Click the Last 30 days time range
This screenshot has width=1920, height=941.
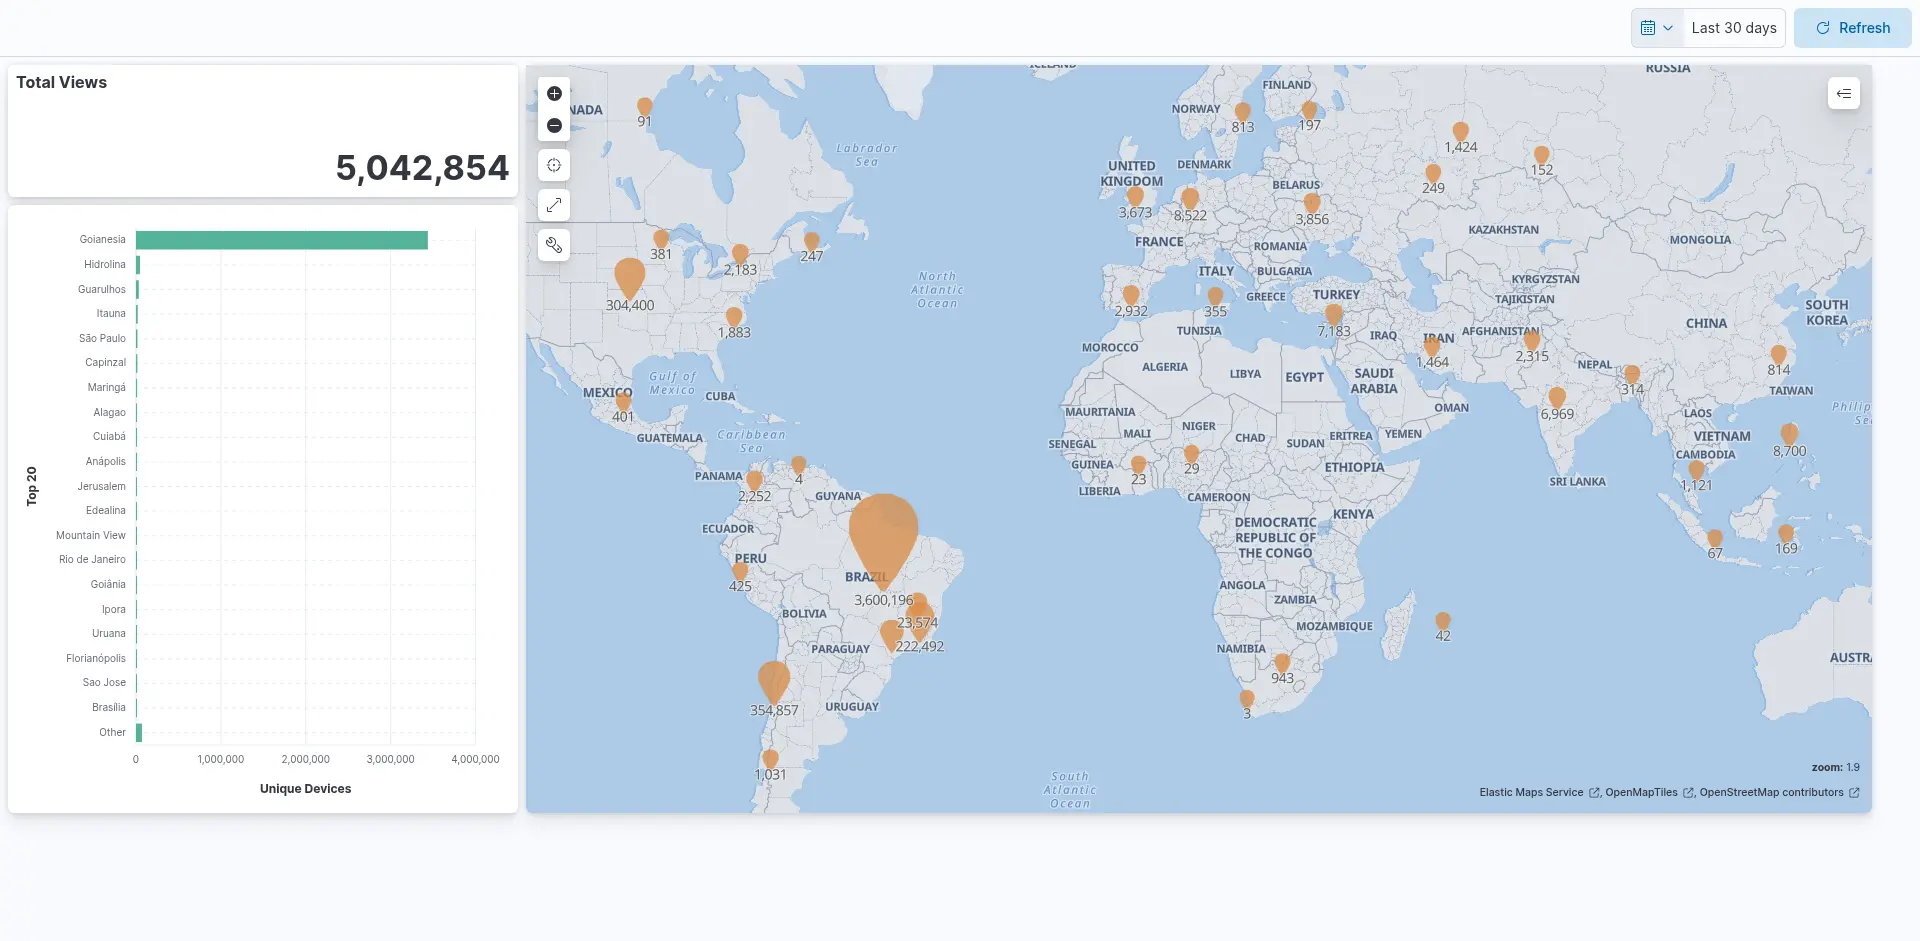(1733, 28)
